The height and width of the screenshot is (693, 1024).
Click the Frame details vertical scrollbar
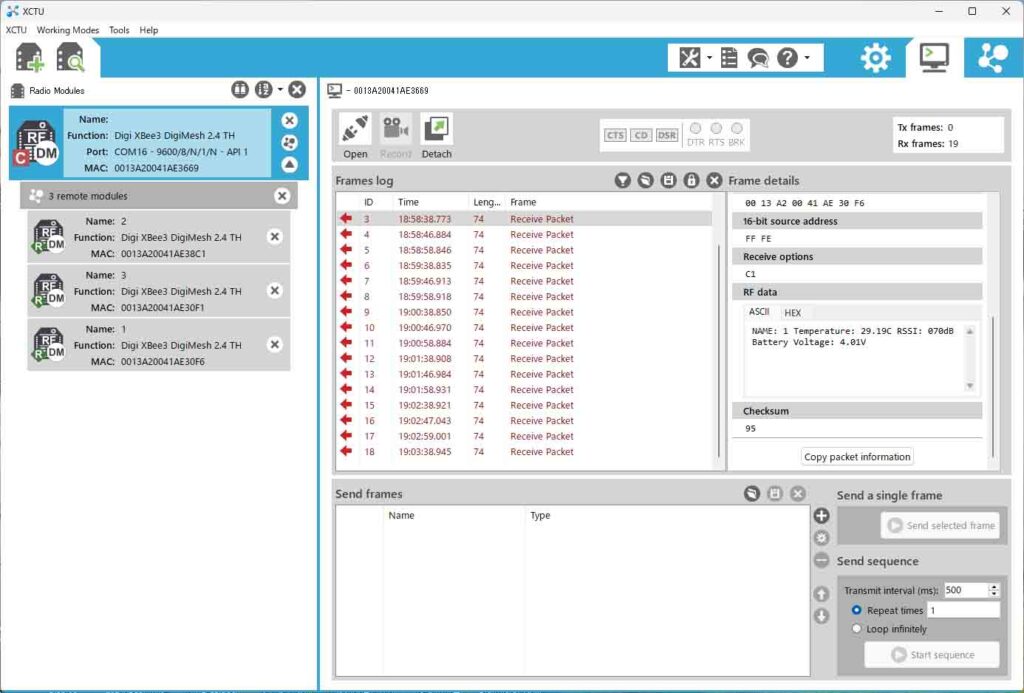coord(993,387)
